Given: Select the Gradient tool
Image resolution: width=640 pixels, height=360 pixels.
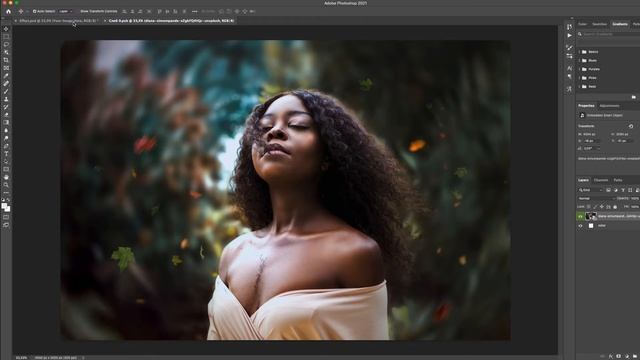Looking at the screenshot, I should click(x=6, y=122).
